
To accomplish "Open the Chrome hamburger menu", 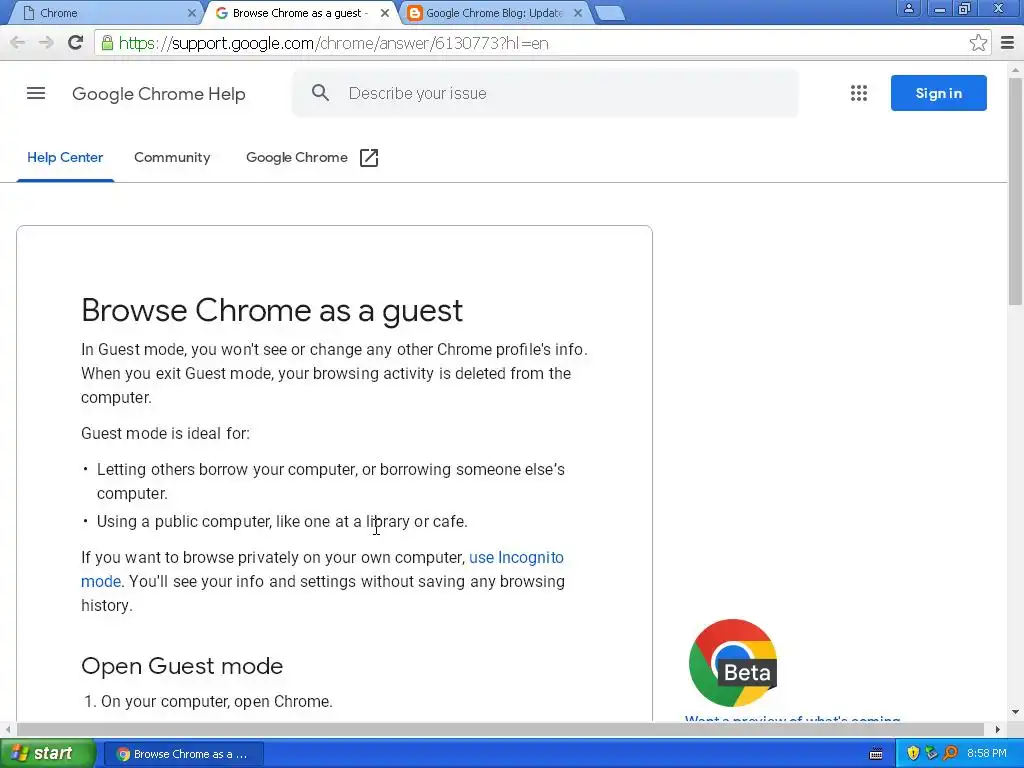I will click(x=1008, y=43).
